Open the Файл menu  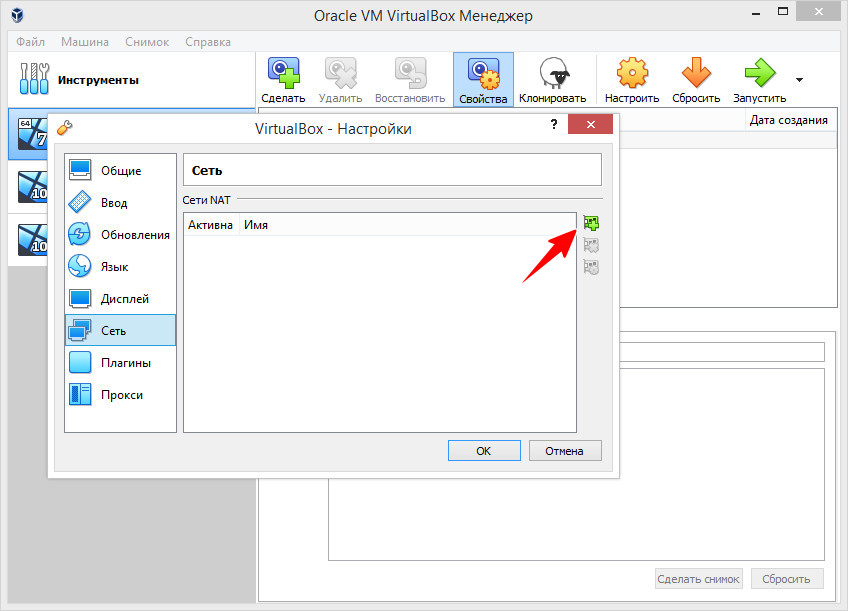coord(30,42)
